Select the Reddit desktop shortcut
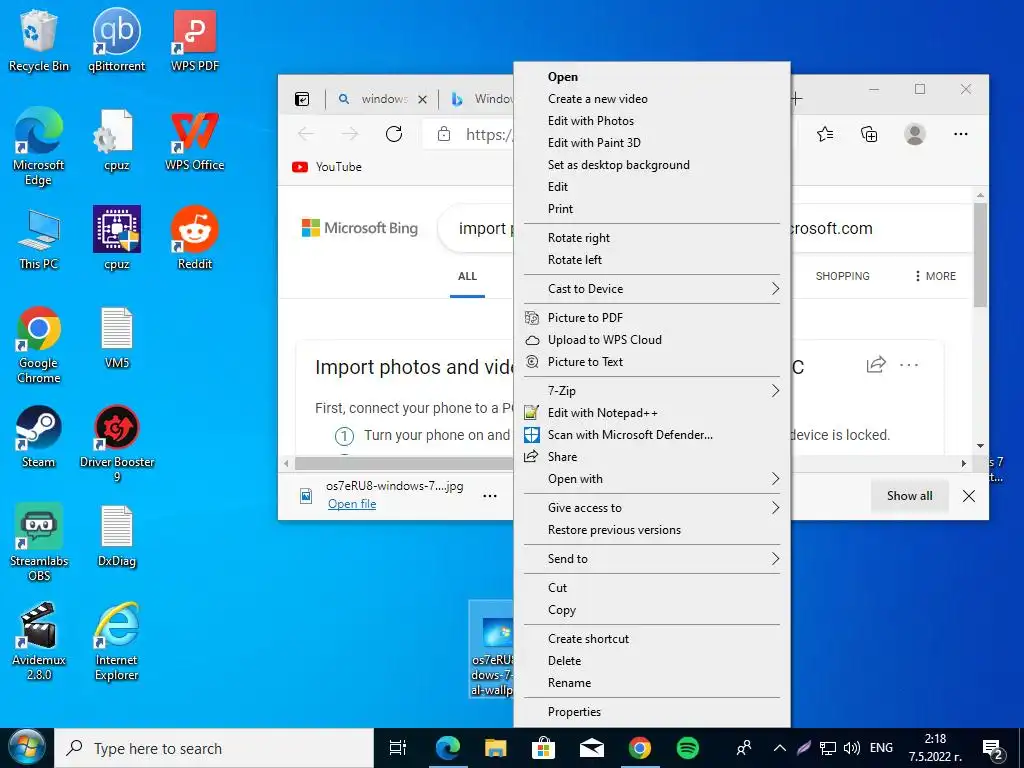1024x768 pixels. click(195, 238)
